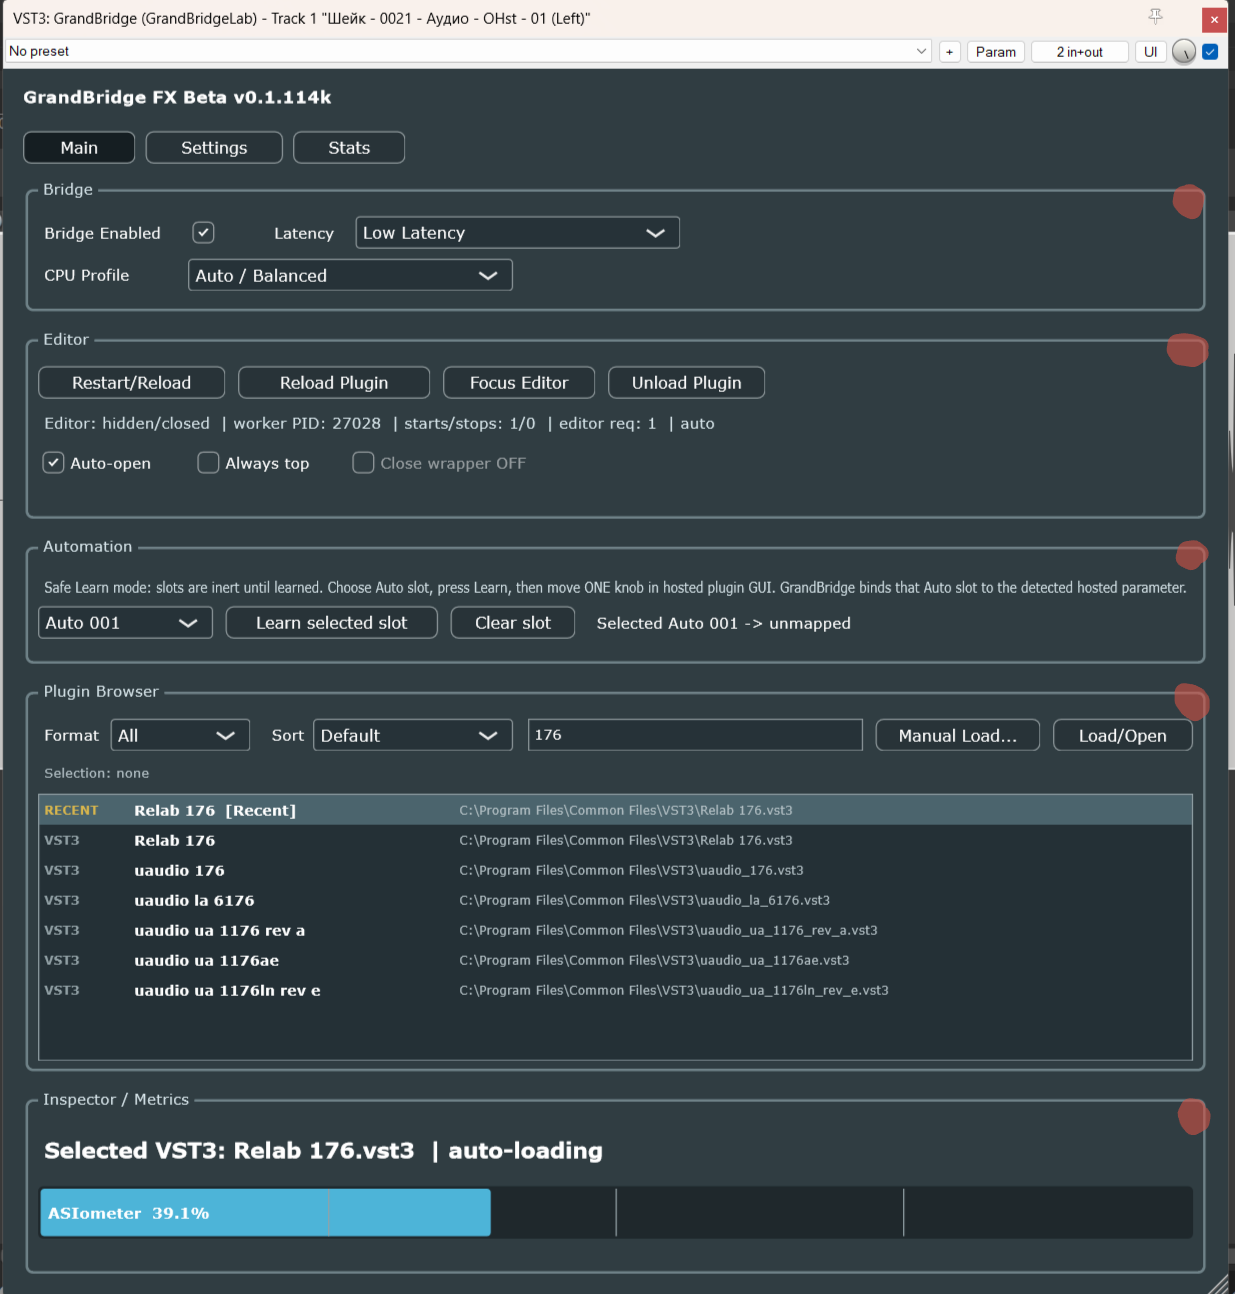Open the Sort Default dropdown
The width and height of the screenshot is (1235, 1294).
click(413, 736)
